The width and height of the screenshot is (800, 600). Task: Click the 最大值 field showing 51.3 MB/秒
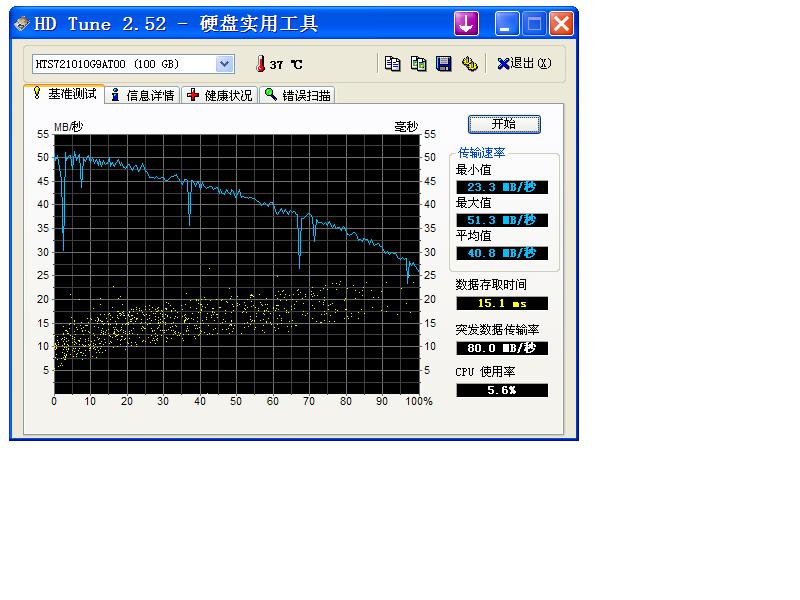coord(502,220)
